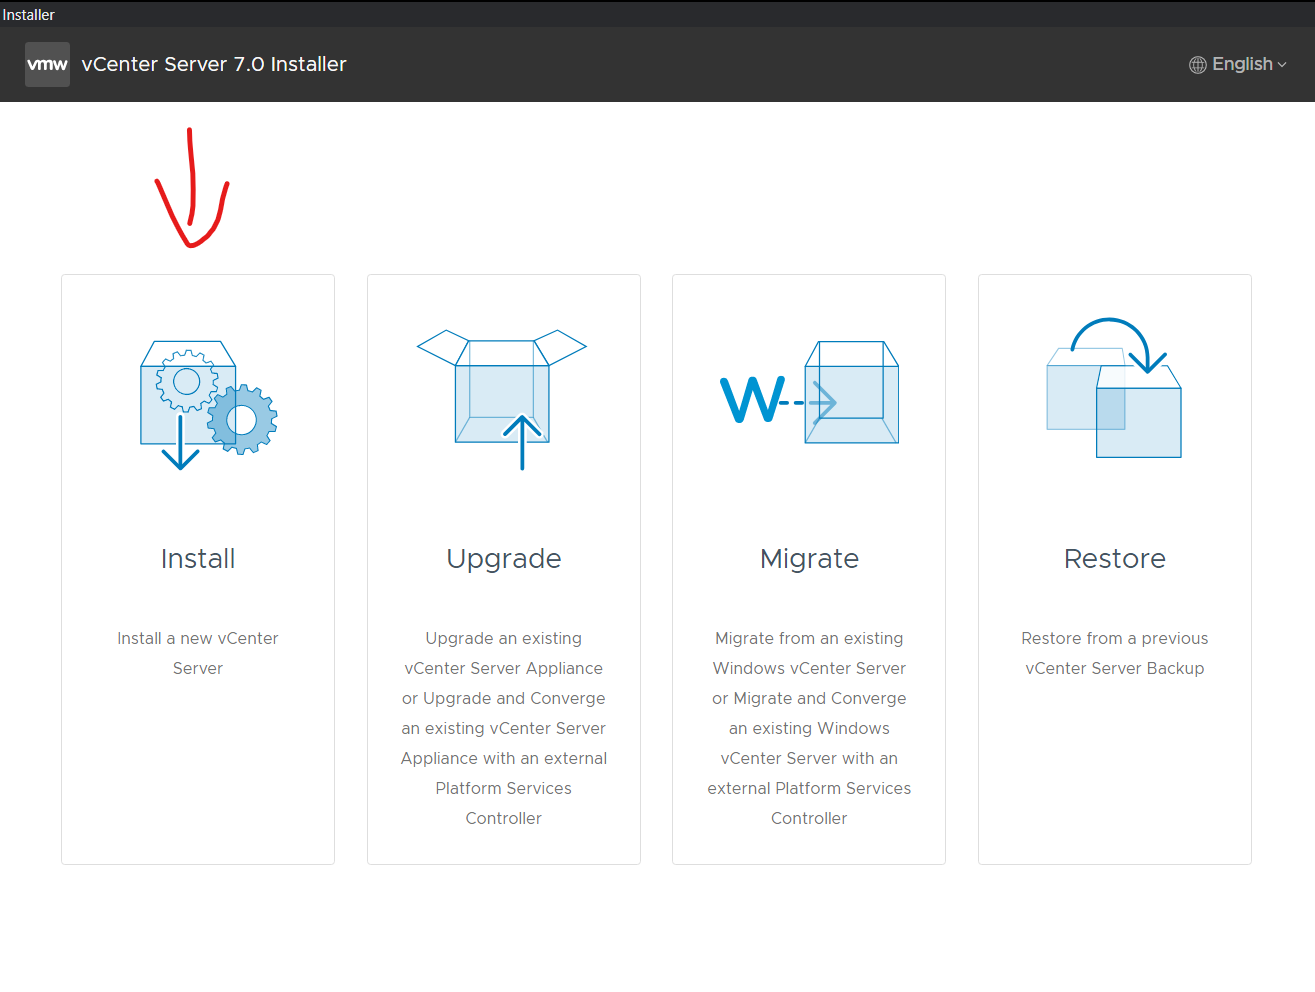Click 'Restore from a previous vCenter Server Backup' text
This screenshot has width=1315, height=992.
coord(1115,653)
